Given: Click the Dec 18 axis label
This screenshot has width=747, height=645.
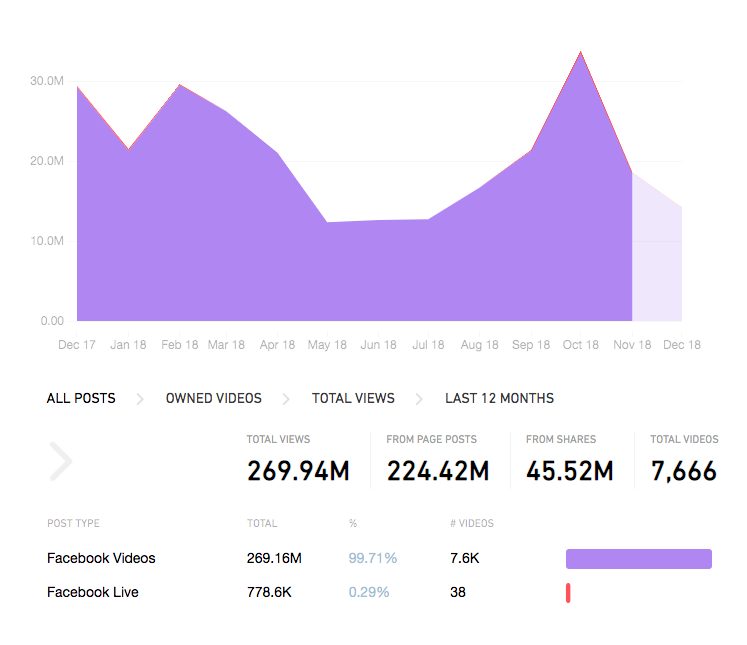Looking at the screenshot, I should point(682,345).
